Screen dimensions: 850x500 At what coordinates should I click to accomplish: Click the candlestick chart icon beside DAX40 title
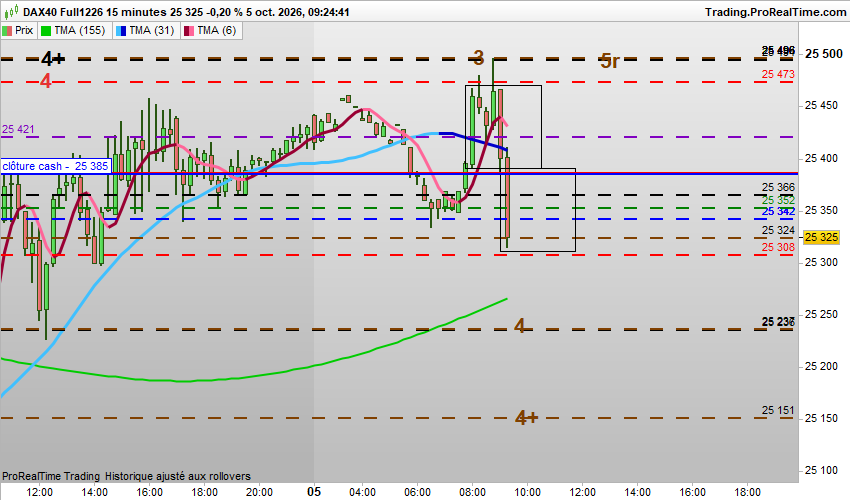click(11, 11)
